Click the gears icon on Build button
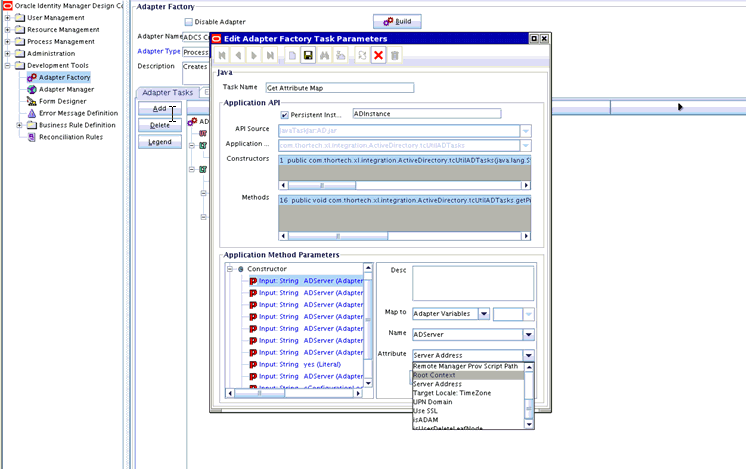 pos(388,21)
